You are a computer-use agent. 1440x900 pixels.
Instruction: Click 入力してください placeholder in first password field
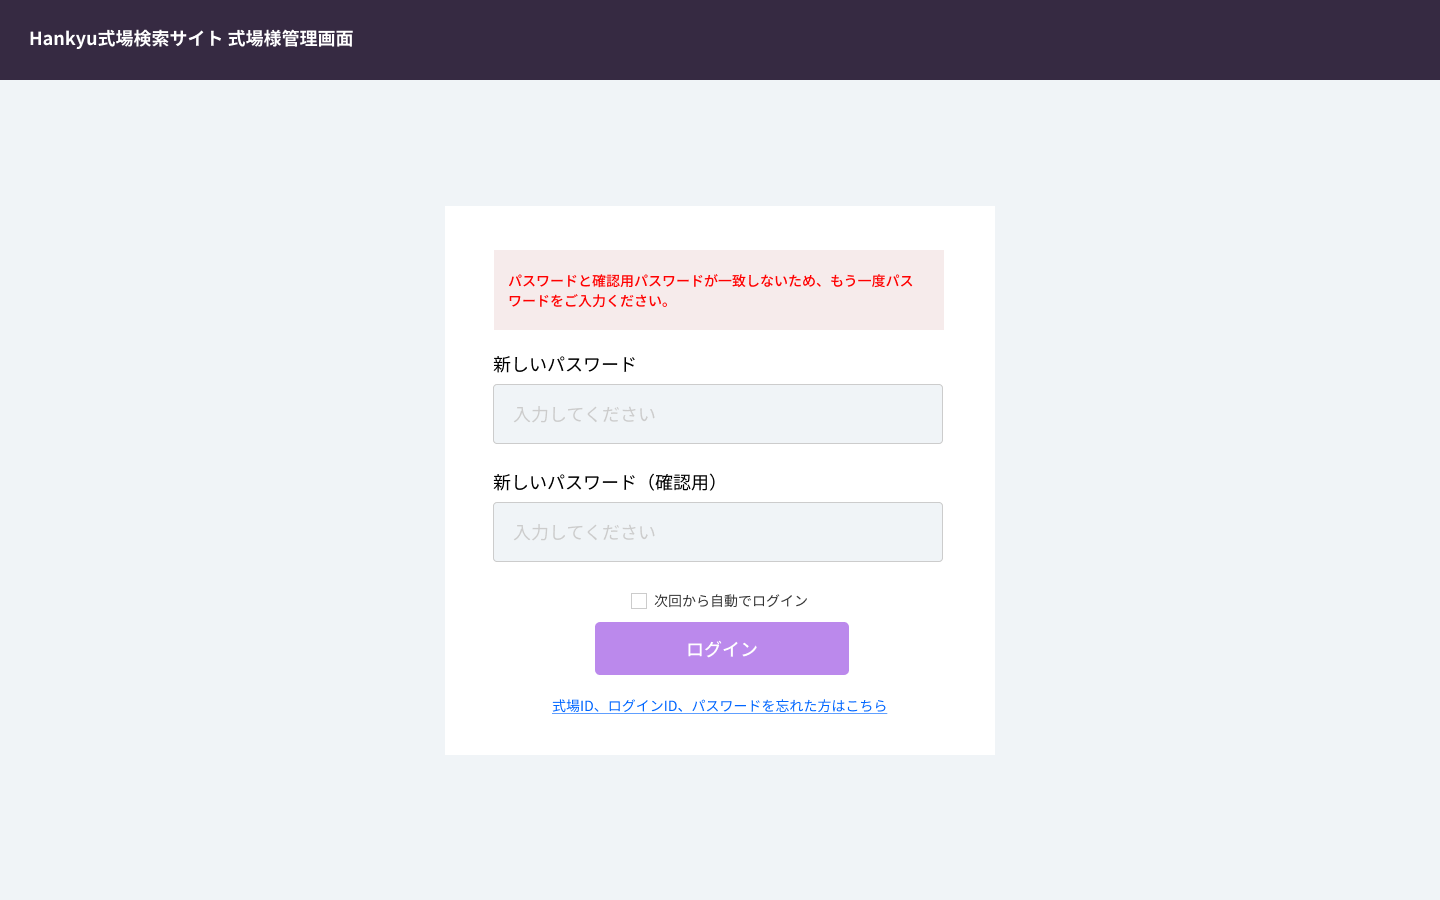click(x=585, y=414)
